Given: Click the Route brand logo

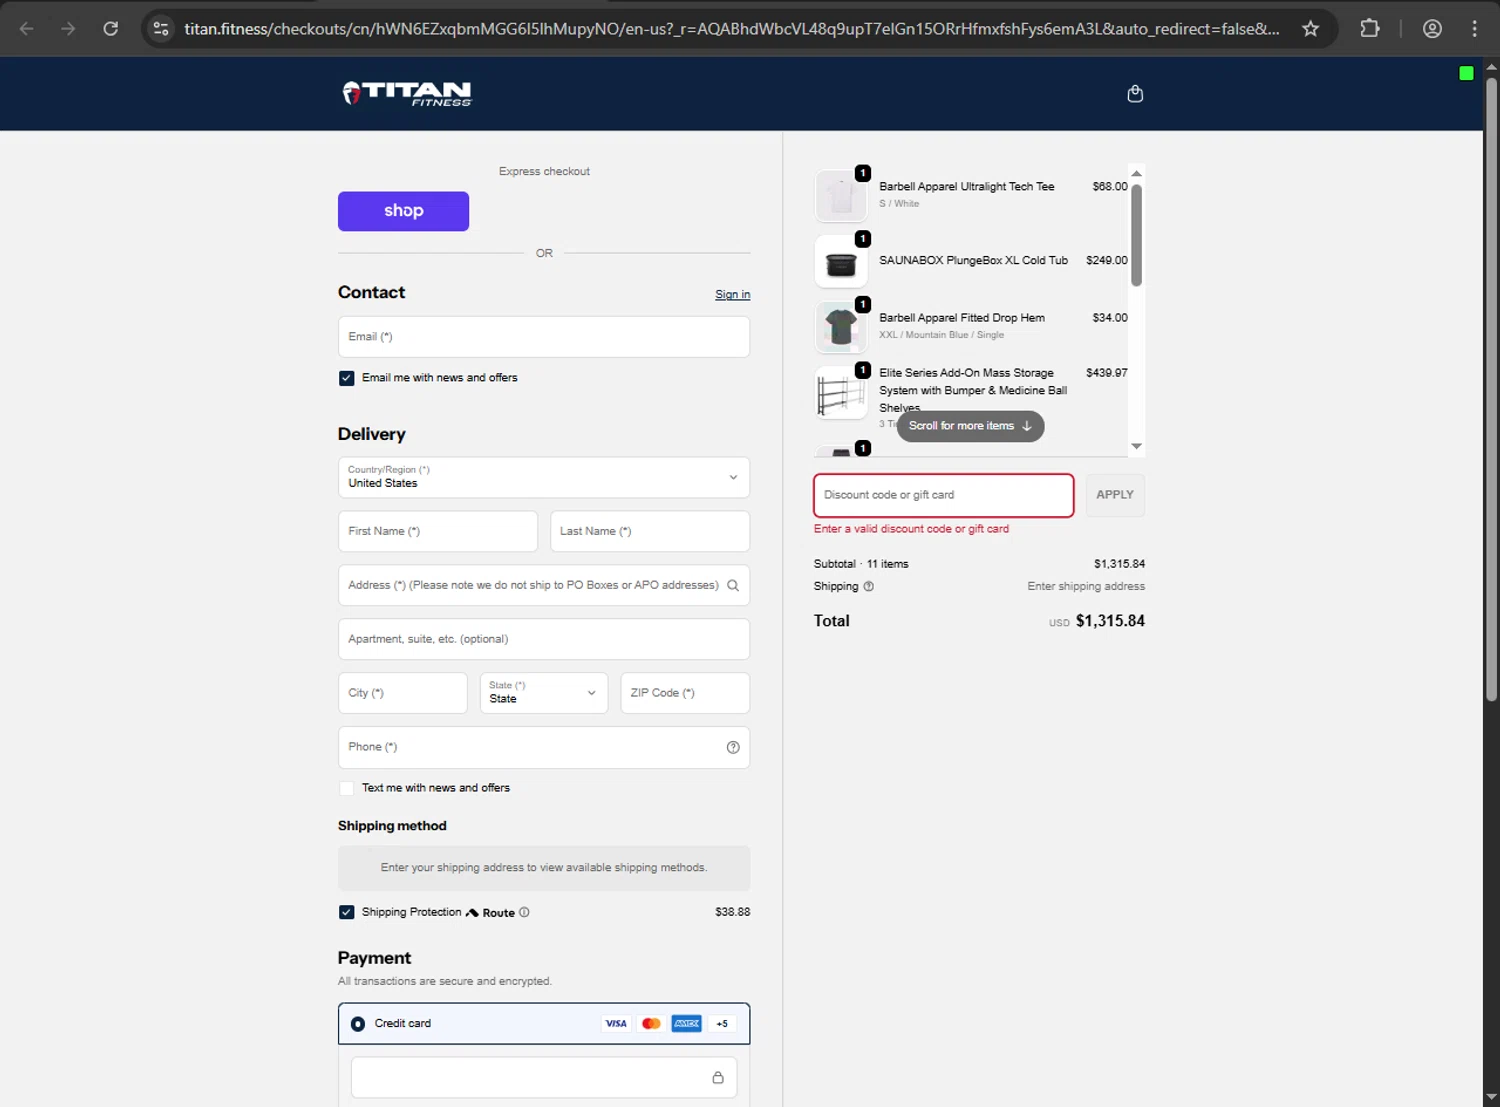Looking at the screenshot, I should point(490,913).
